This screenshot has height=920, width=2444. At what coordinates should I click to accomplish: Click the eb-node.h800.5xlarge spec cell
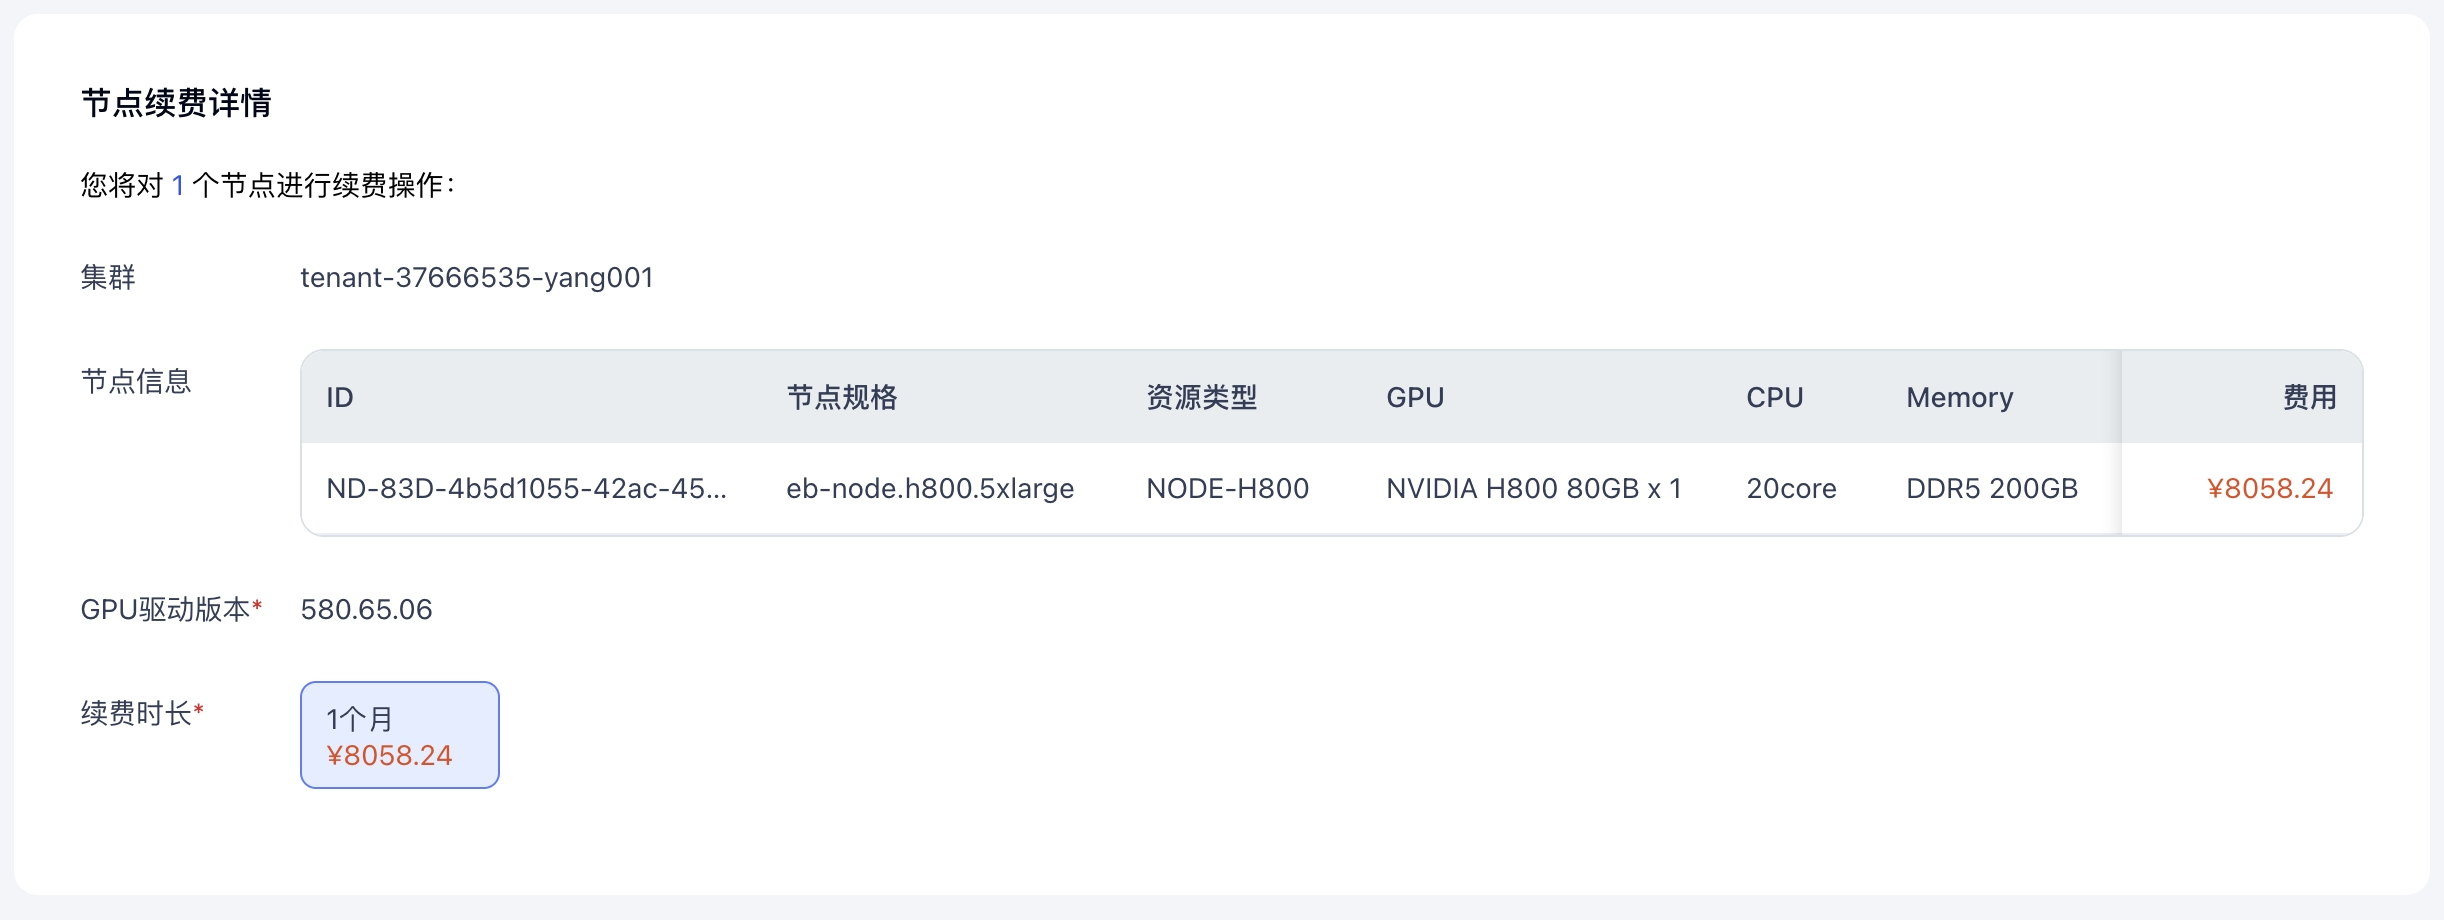[x=930, y=488]
